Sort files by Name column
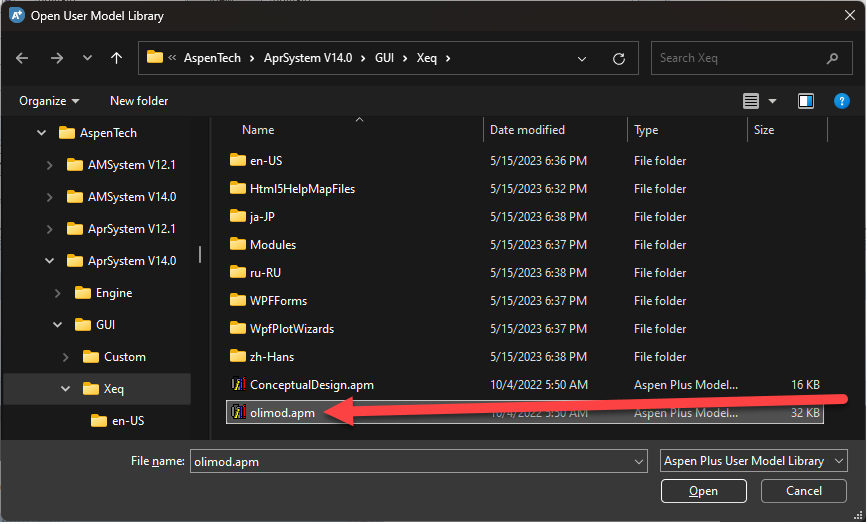Image resolution: width=867 pixels, height=524 pixels. pos(258,130)
